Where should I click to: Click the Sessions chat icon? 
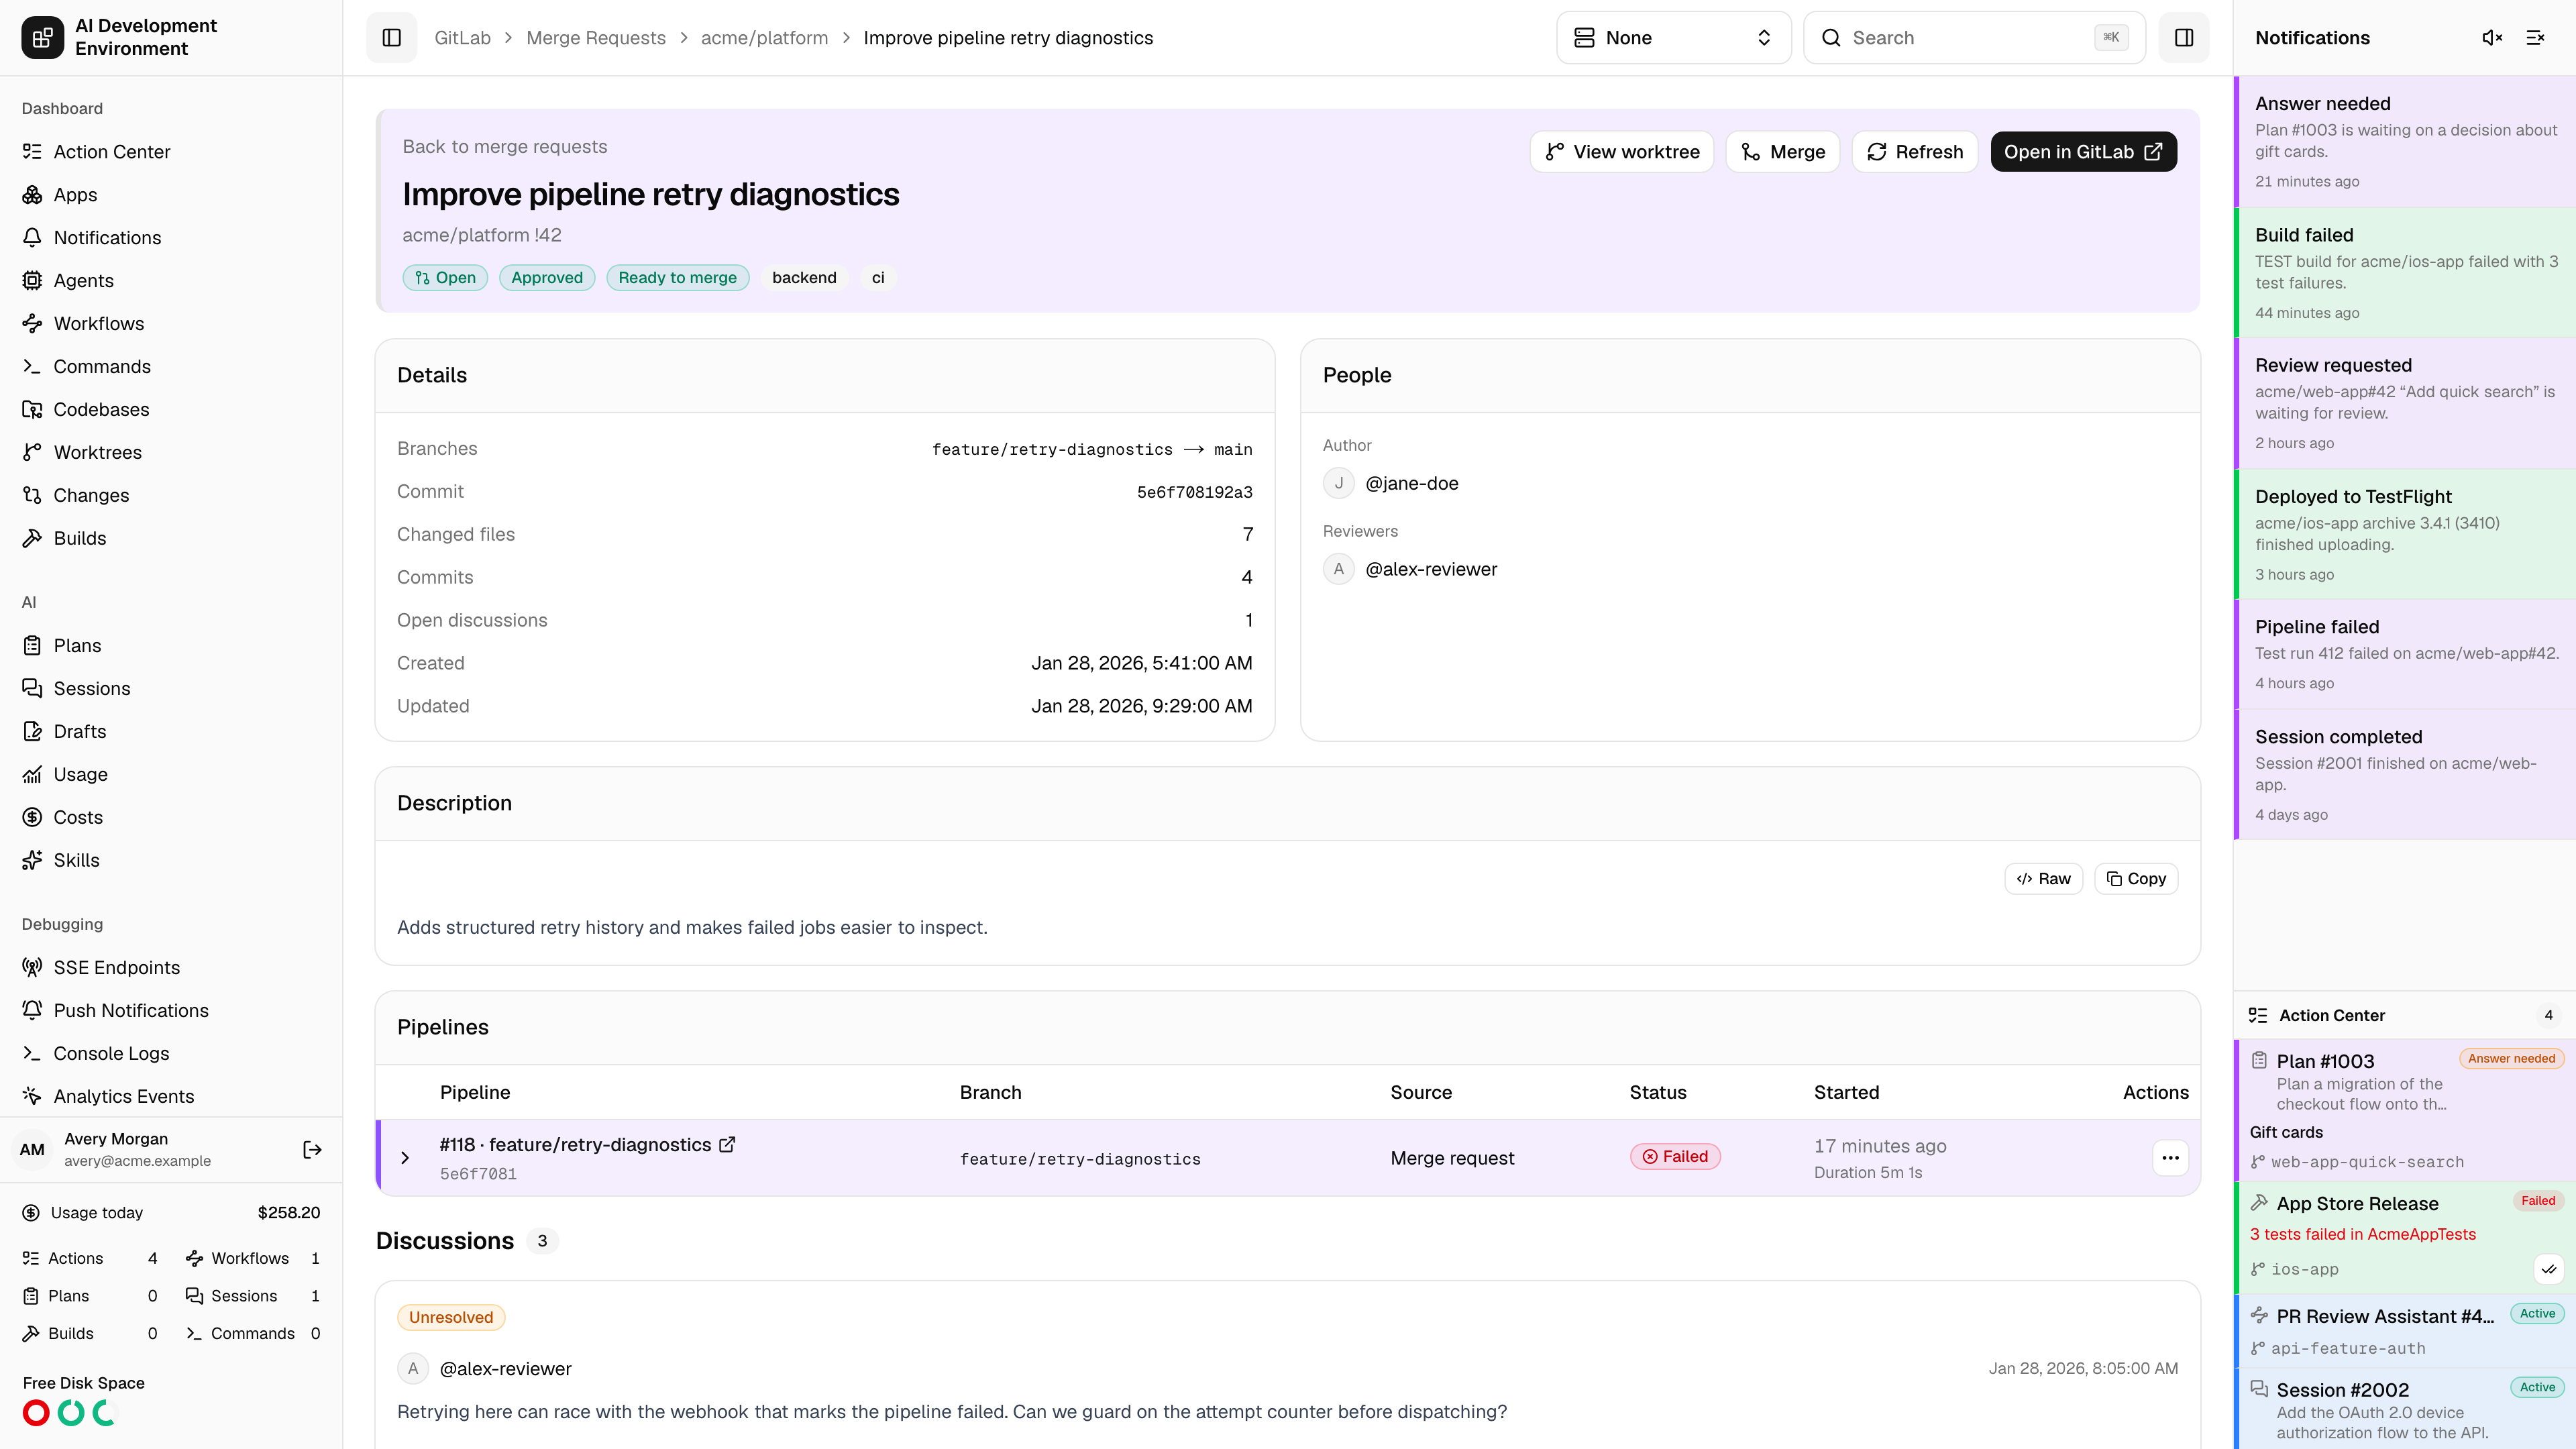[32, 689]
